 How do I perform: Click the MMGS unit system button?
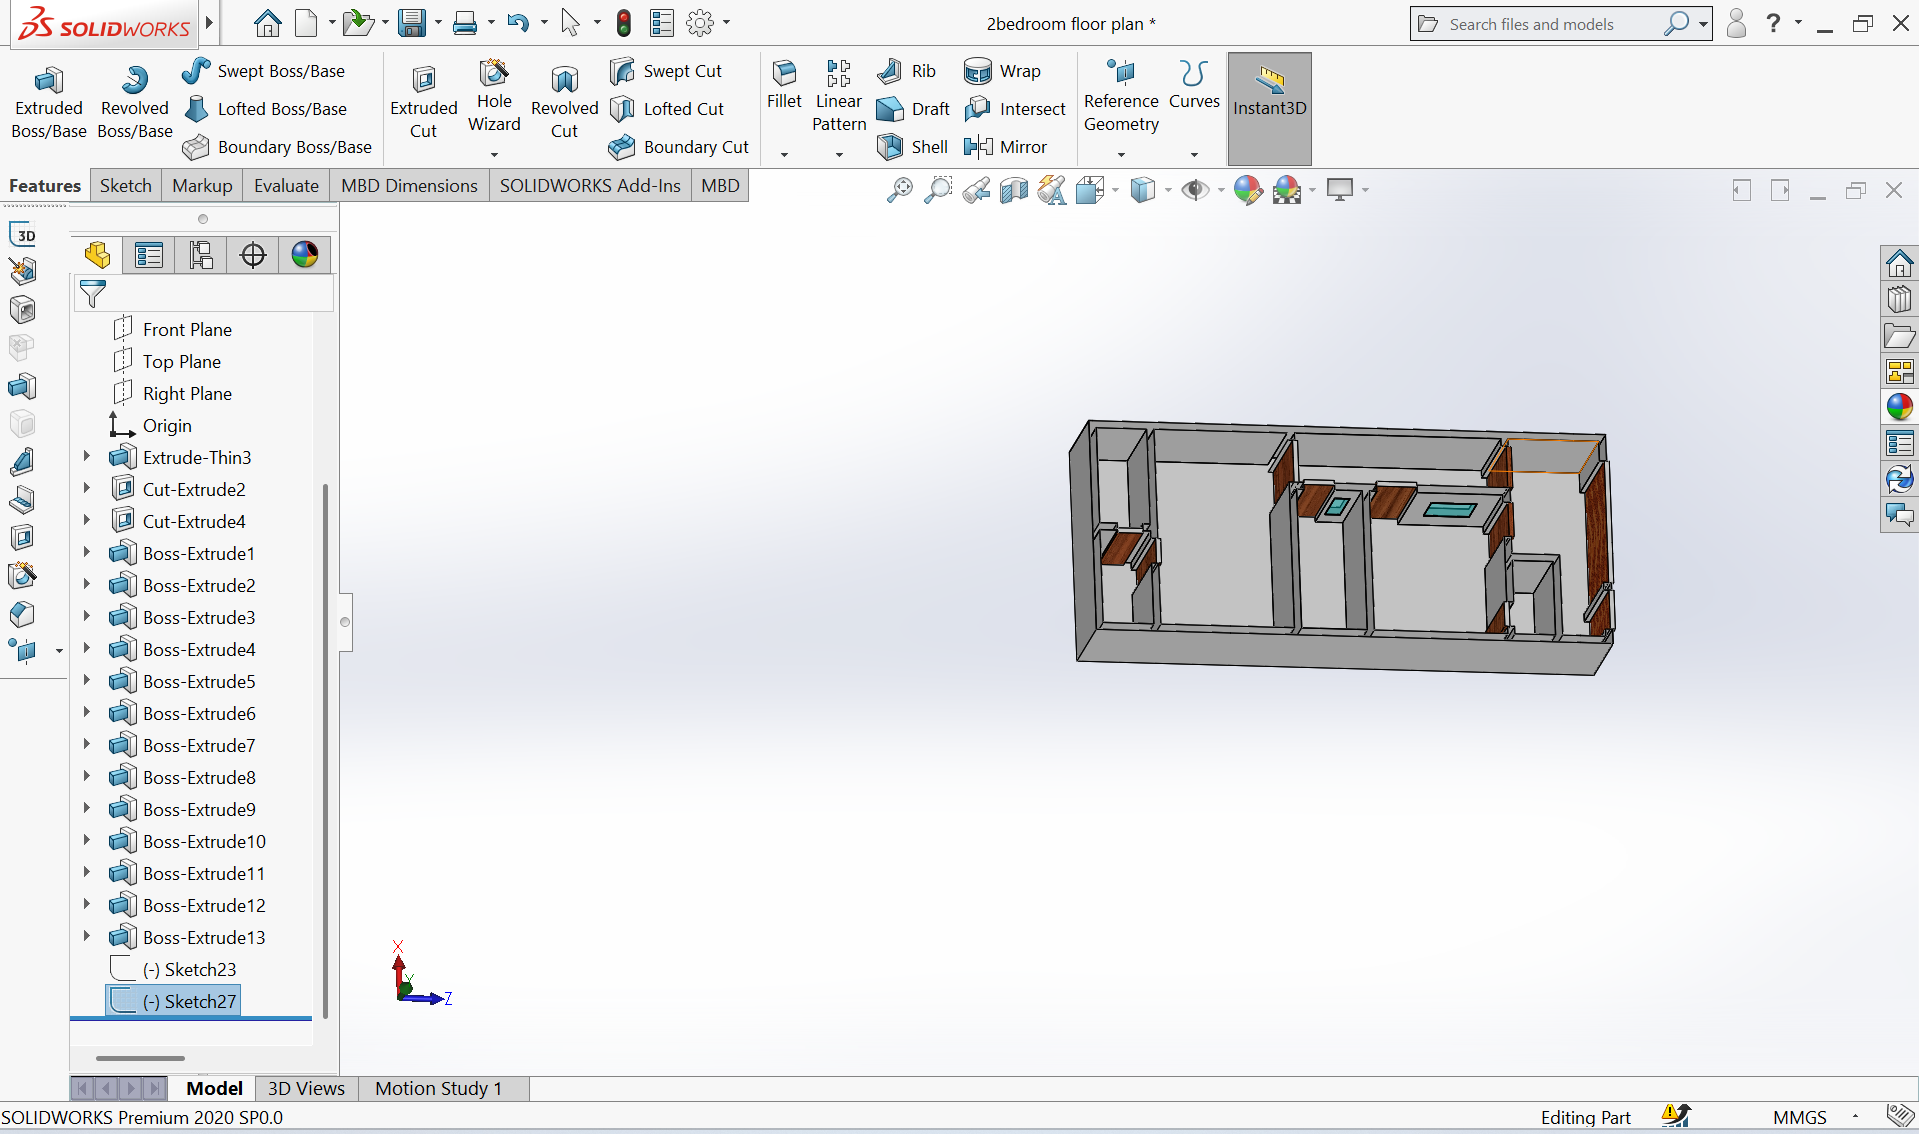[1799, 1117]
